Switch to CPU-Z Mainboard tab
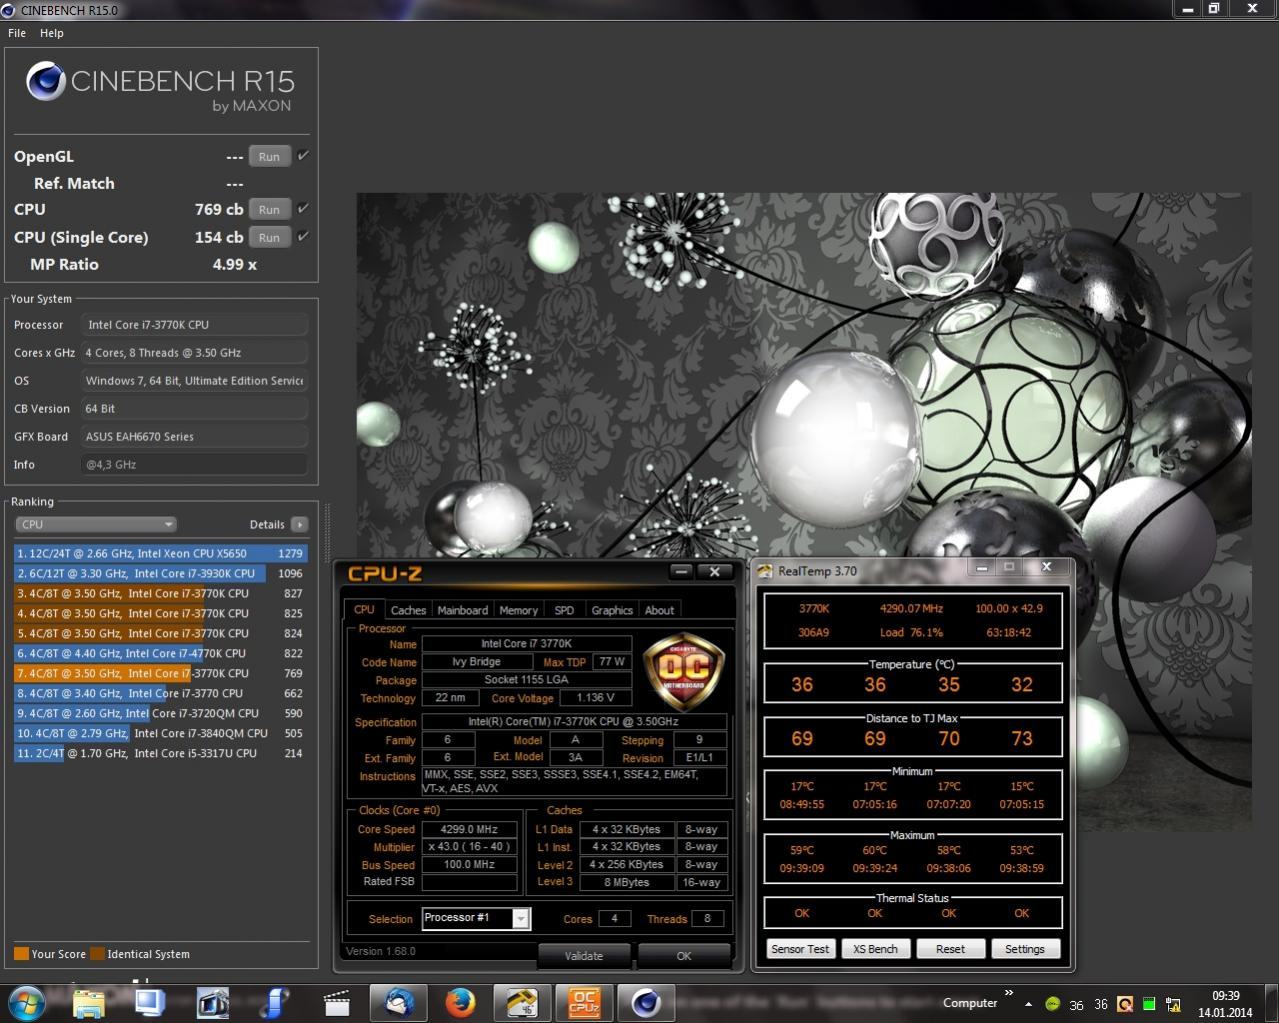The image size is (1279, 1023). coord(462,610)
